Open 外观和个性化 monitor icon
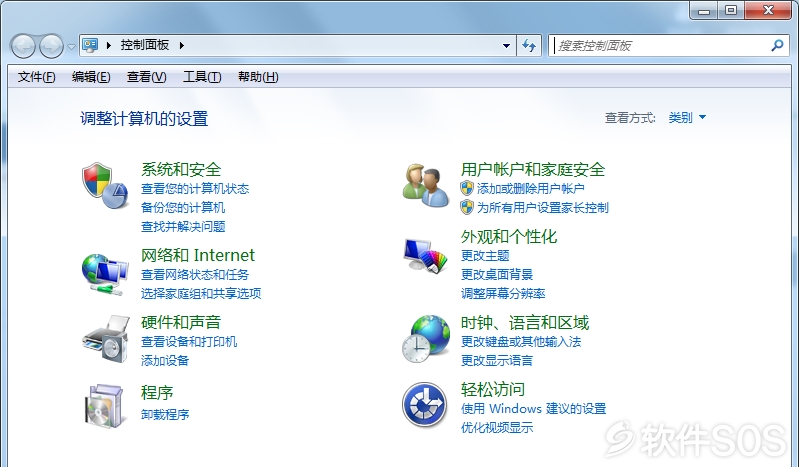Viewport: 799px width, 467px height. click(425, 255)
